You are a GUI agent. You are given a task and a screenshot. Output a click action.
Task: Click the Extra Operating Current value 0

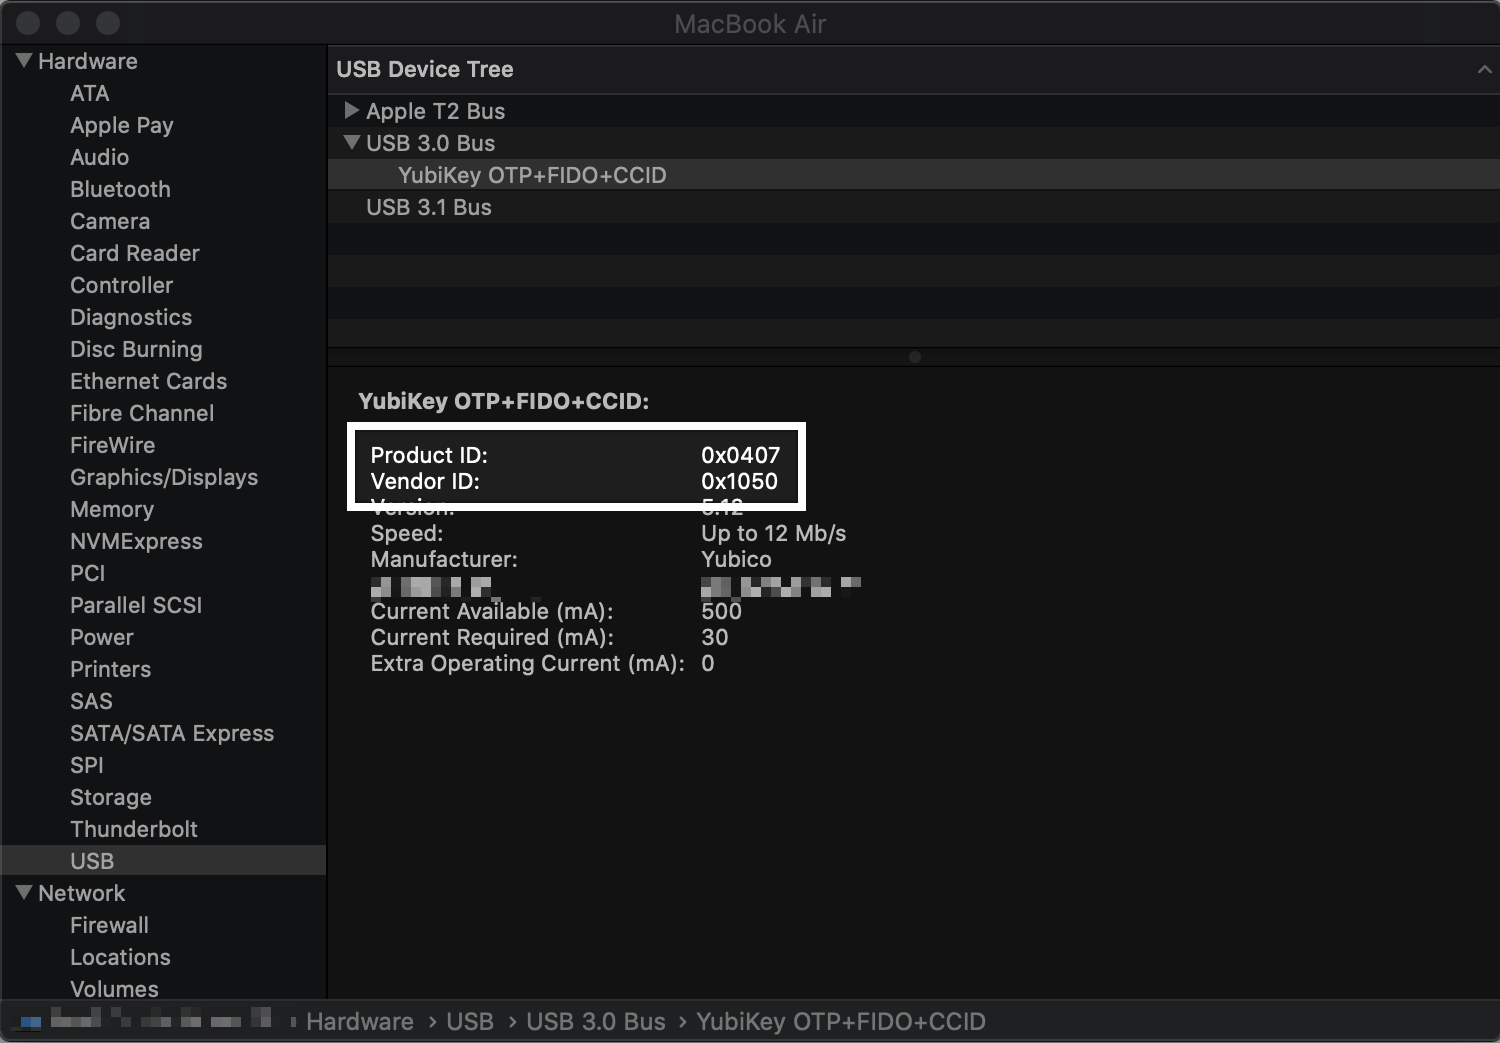coord(707,663)
